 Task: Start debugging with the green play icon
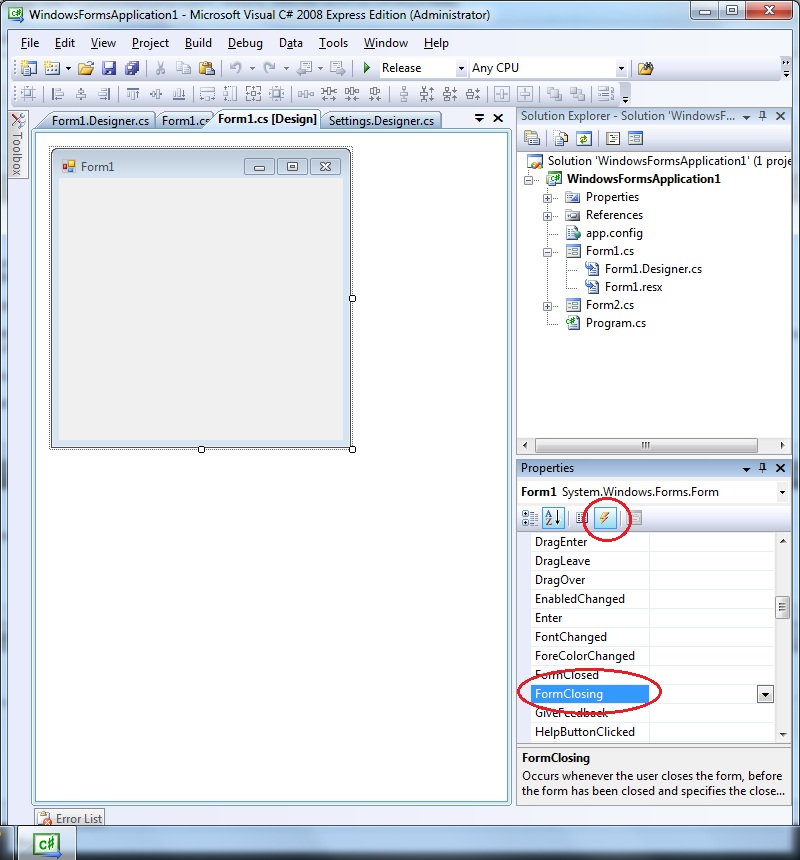(367, 68)
